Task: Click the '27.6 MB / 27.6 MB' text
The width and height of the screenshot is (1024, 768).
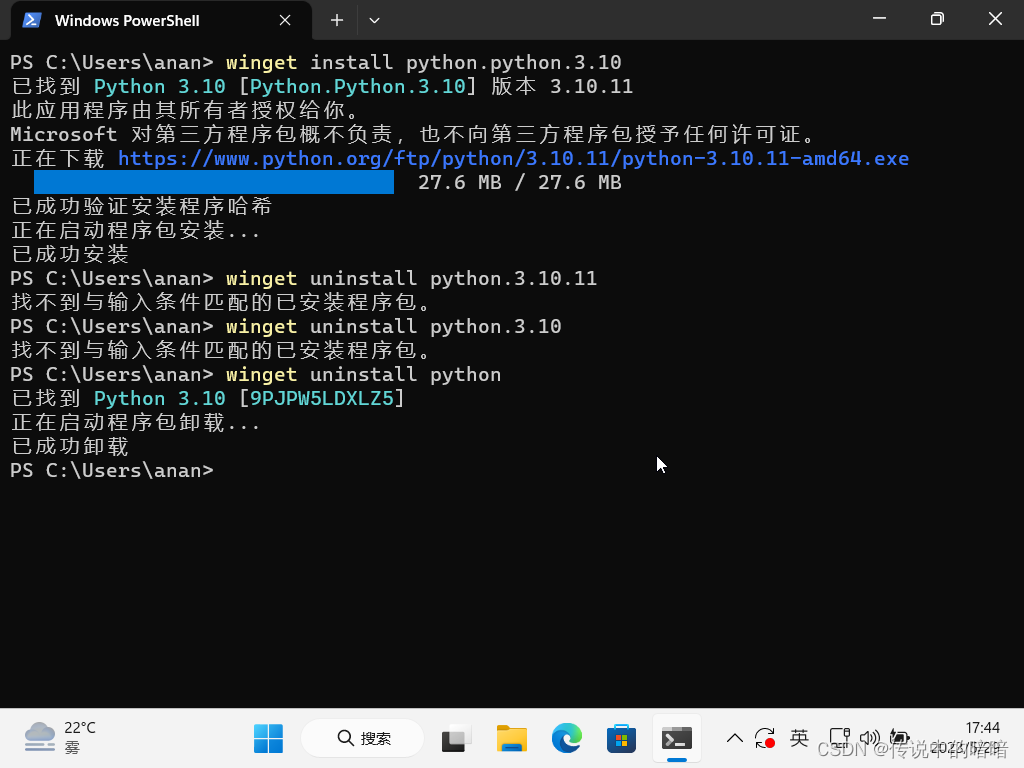Action: pyautogui.click(x=520, y=182)
